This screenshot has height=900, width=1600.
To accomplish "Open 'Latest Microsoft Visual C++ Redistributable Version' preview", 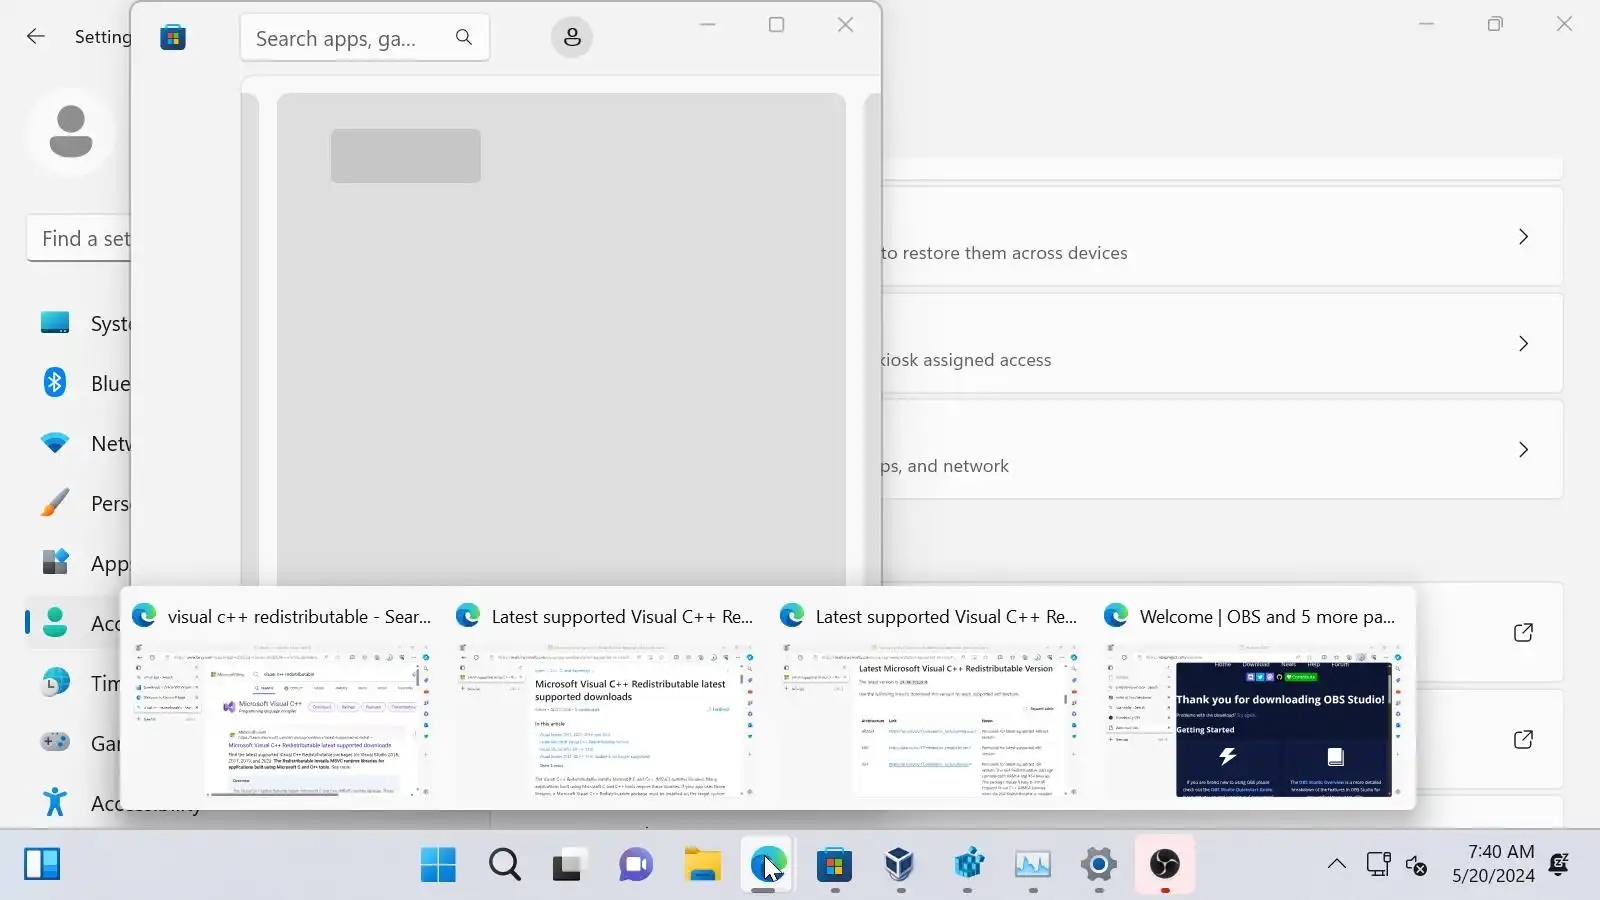I will coord(930,700).
